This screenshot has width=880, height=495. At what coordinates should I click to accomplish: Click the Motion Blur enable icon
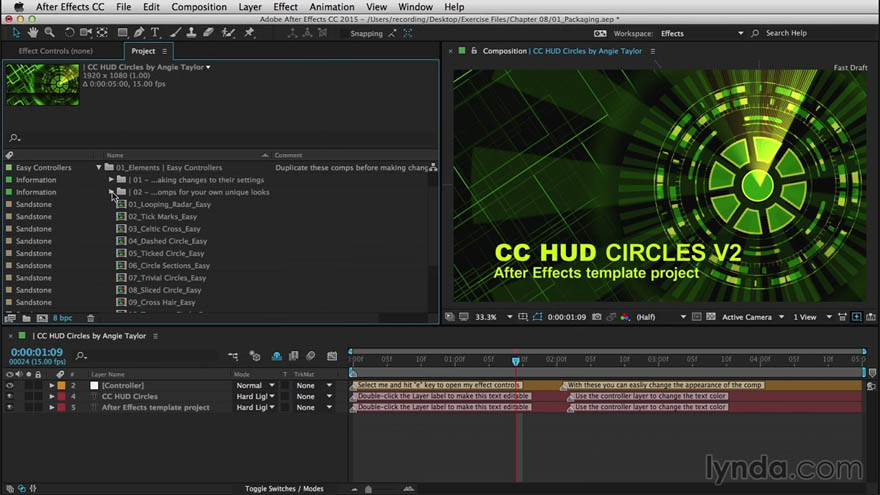[310, 356]
